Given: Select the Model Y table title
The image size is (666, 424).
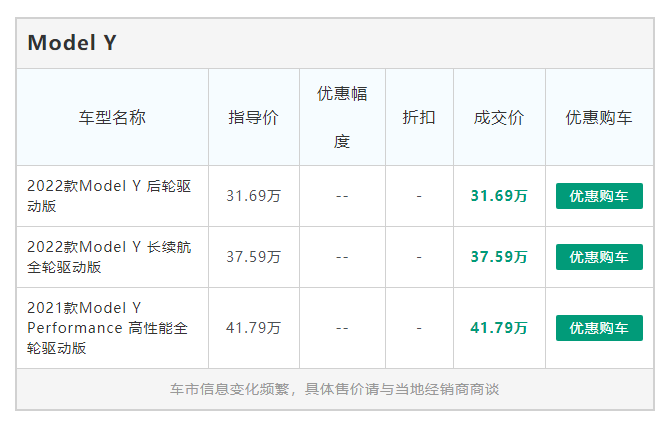Looking at the screenshot, I should [x=72, y=43].
